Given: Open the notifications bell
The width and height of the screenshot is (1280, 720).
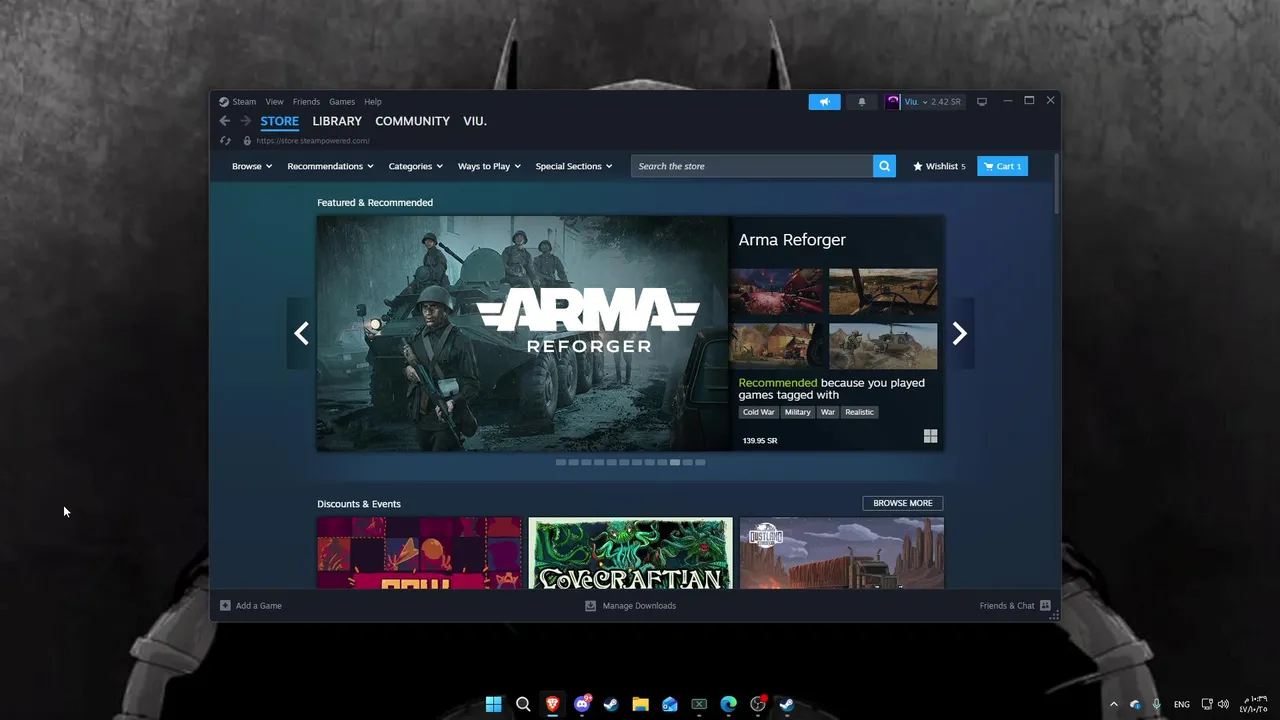Looking at the screenshot, I should pos(862,102).
